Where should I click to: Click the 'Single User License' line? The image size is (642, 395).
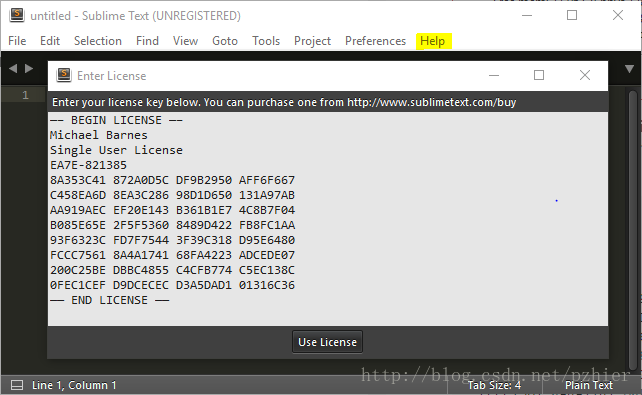pyautogui.click(x=116, y=150)
